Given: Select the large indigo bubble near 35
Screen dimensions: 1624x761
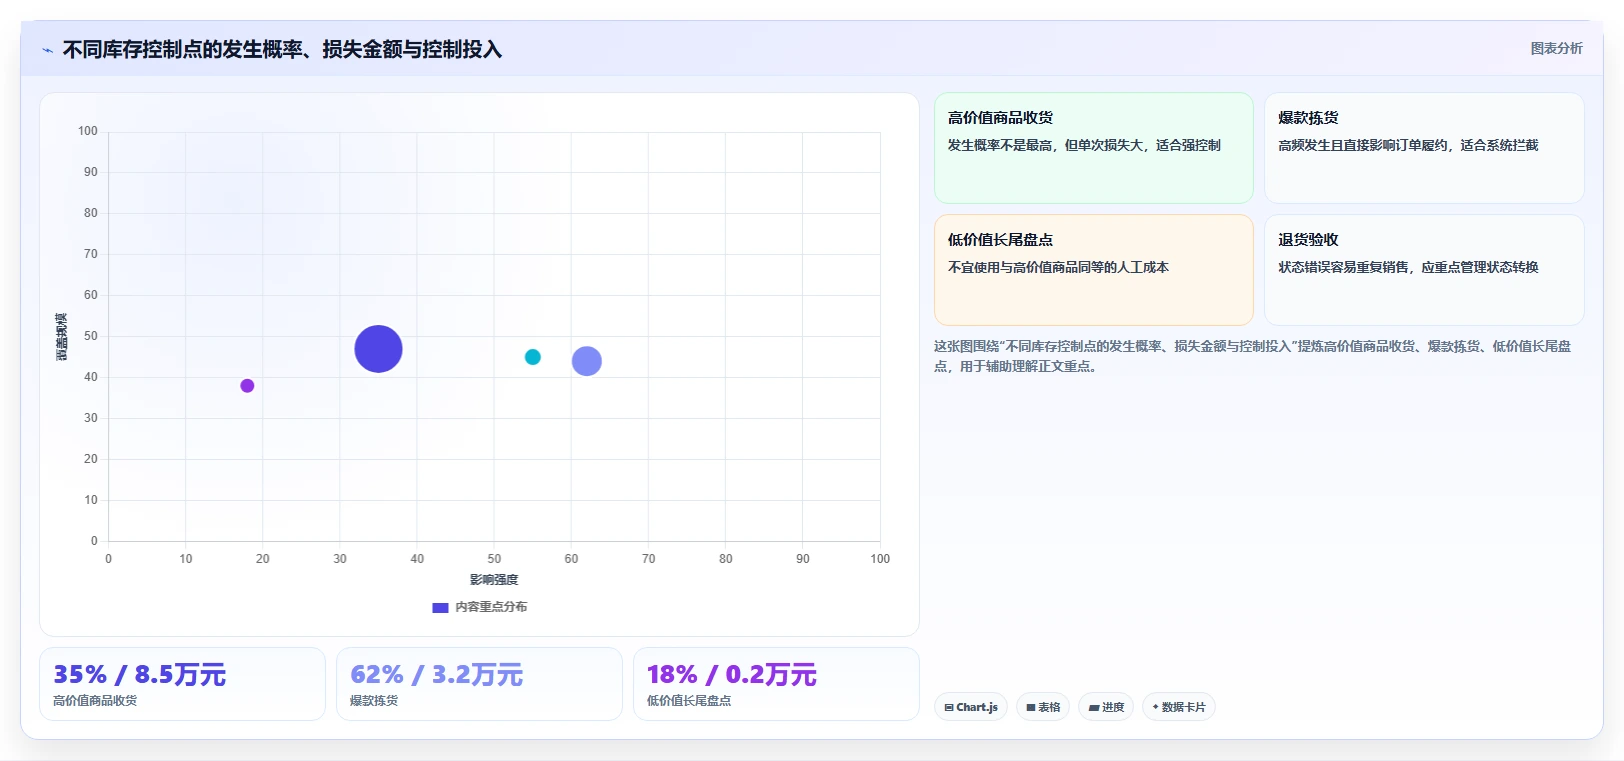Looking at the screenshot, I should (378, 349).
